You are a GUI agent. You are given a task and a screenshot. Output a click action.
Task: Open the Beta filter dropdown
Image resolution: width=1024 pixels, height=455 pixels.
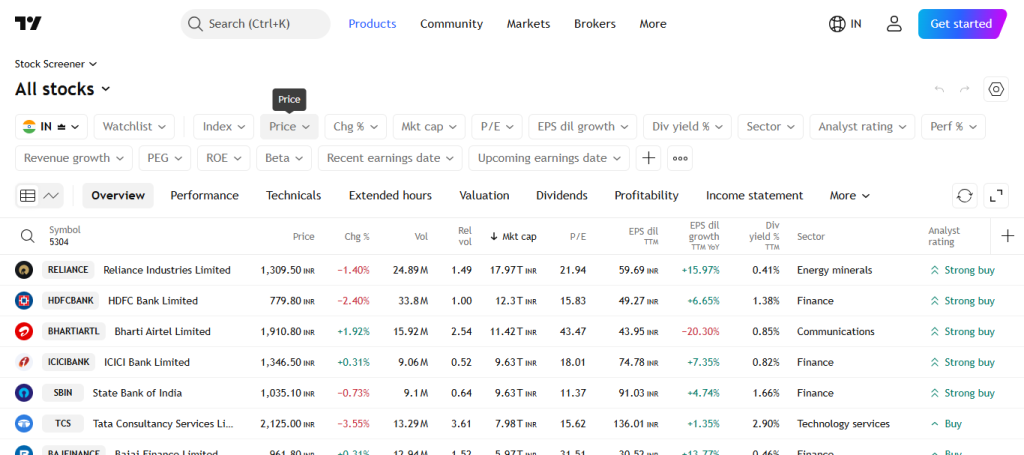point(284,158)
